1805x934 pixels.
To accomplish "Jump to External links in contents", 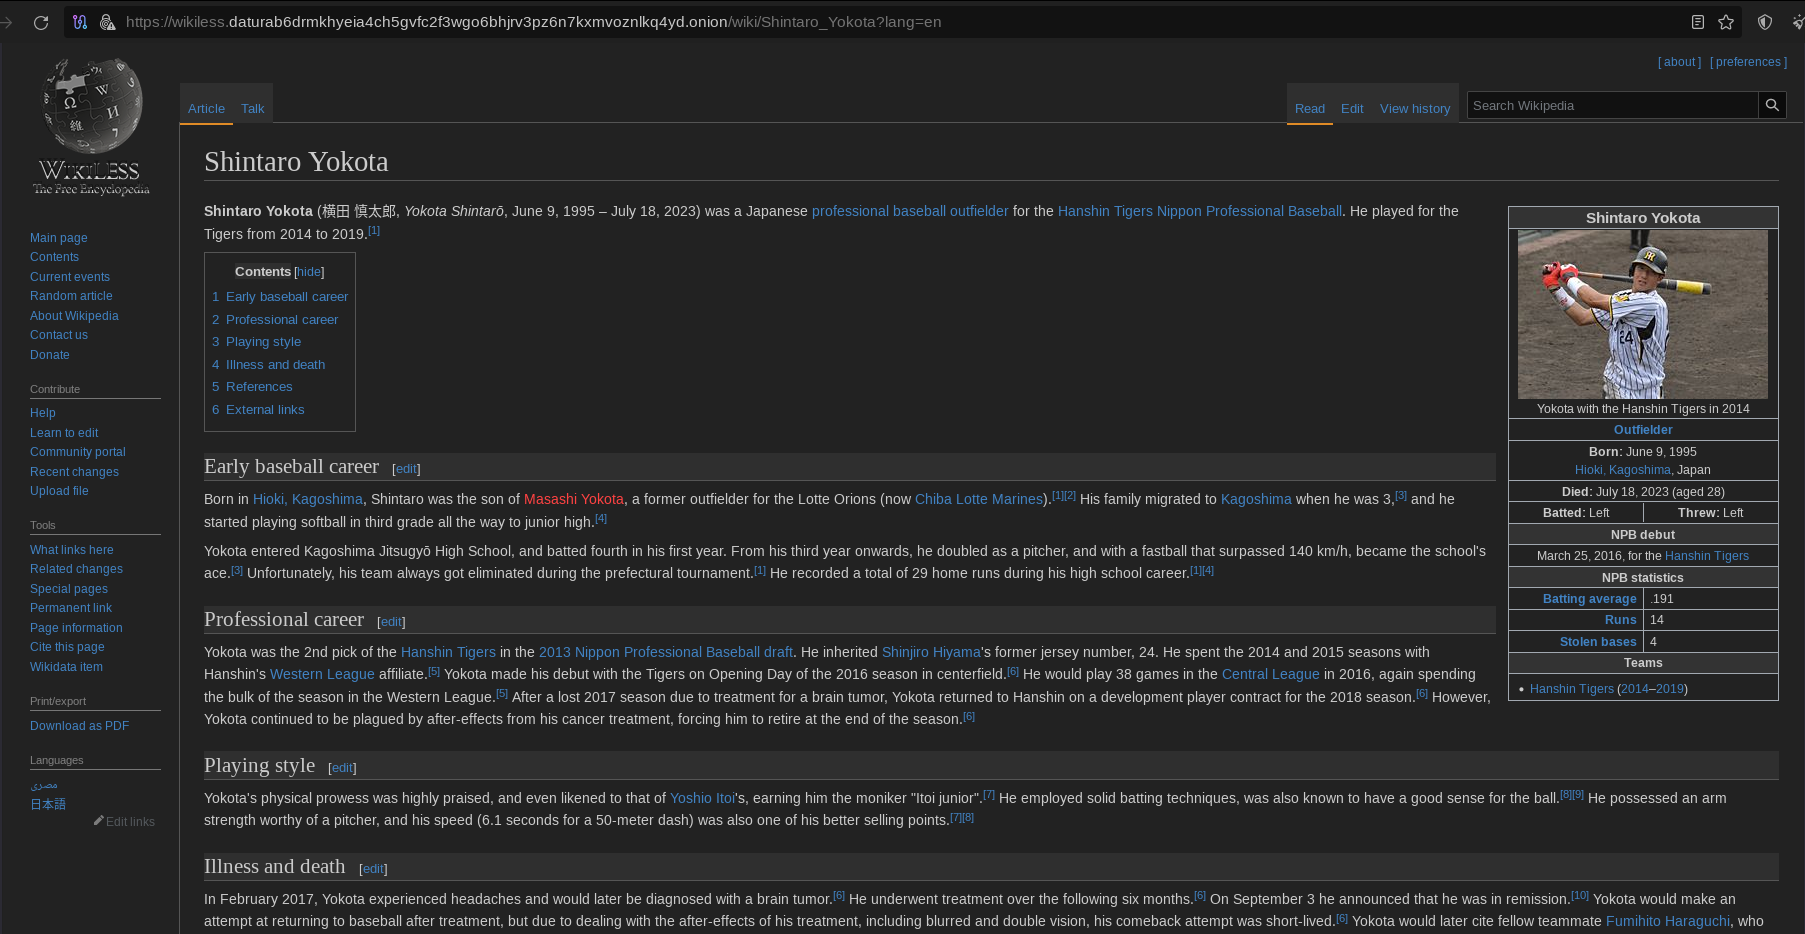I will click(265, 410).
